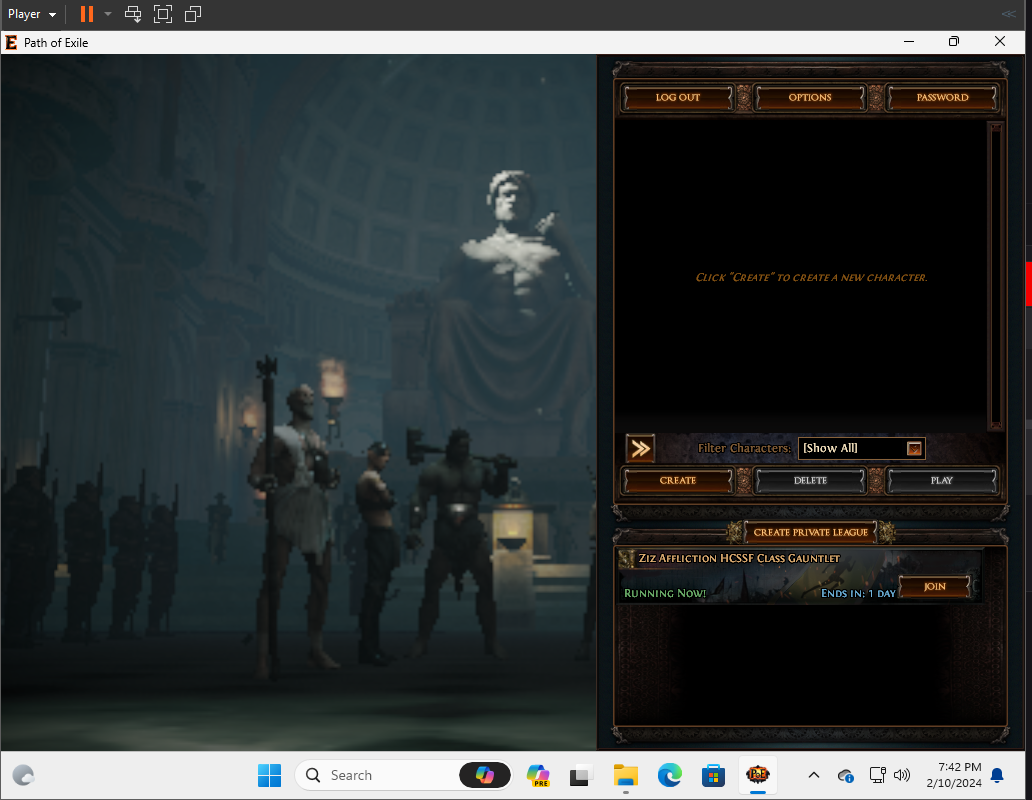Click Send Ctrl+Alt+Del toolbar icon
Viewport: 1032px width, 800px height.
pyautogui.click(x=133, y=14)
